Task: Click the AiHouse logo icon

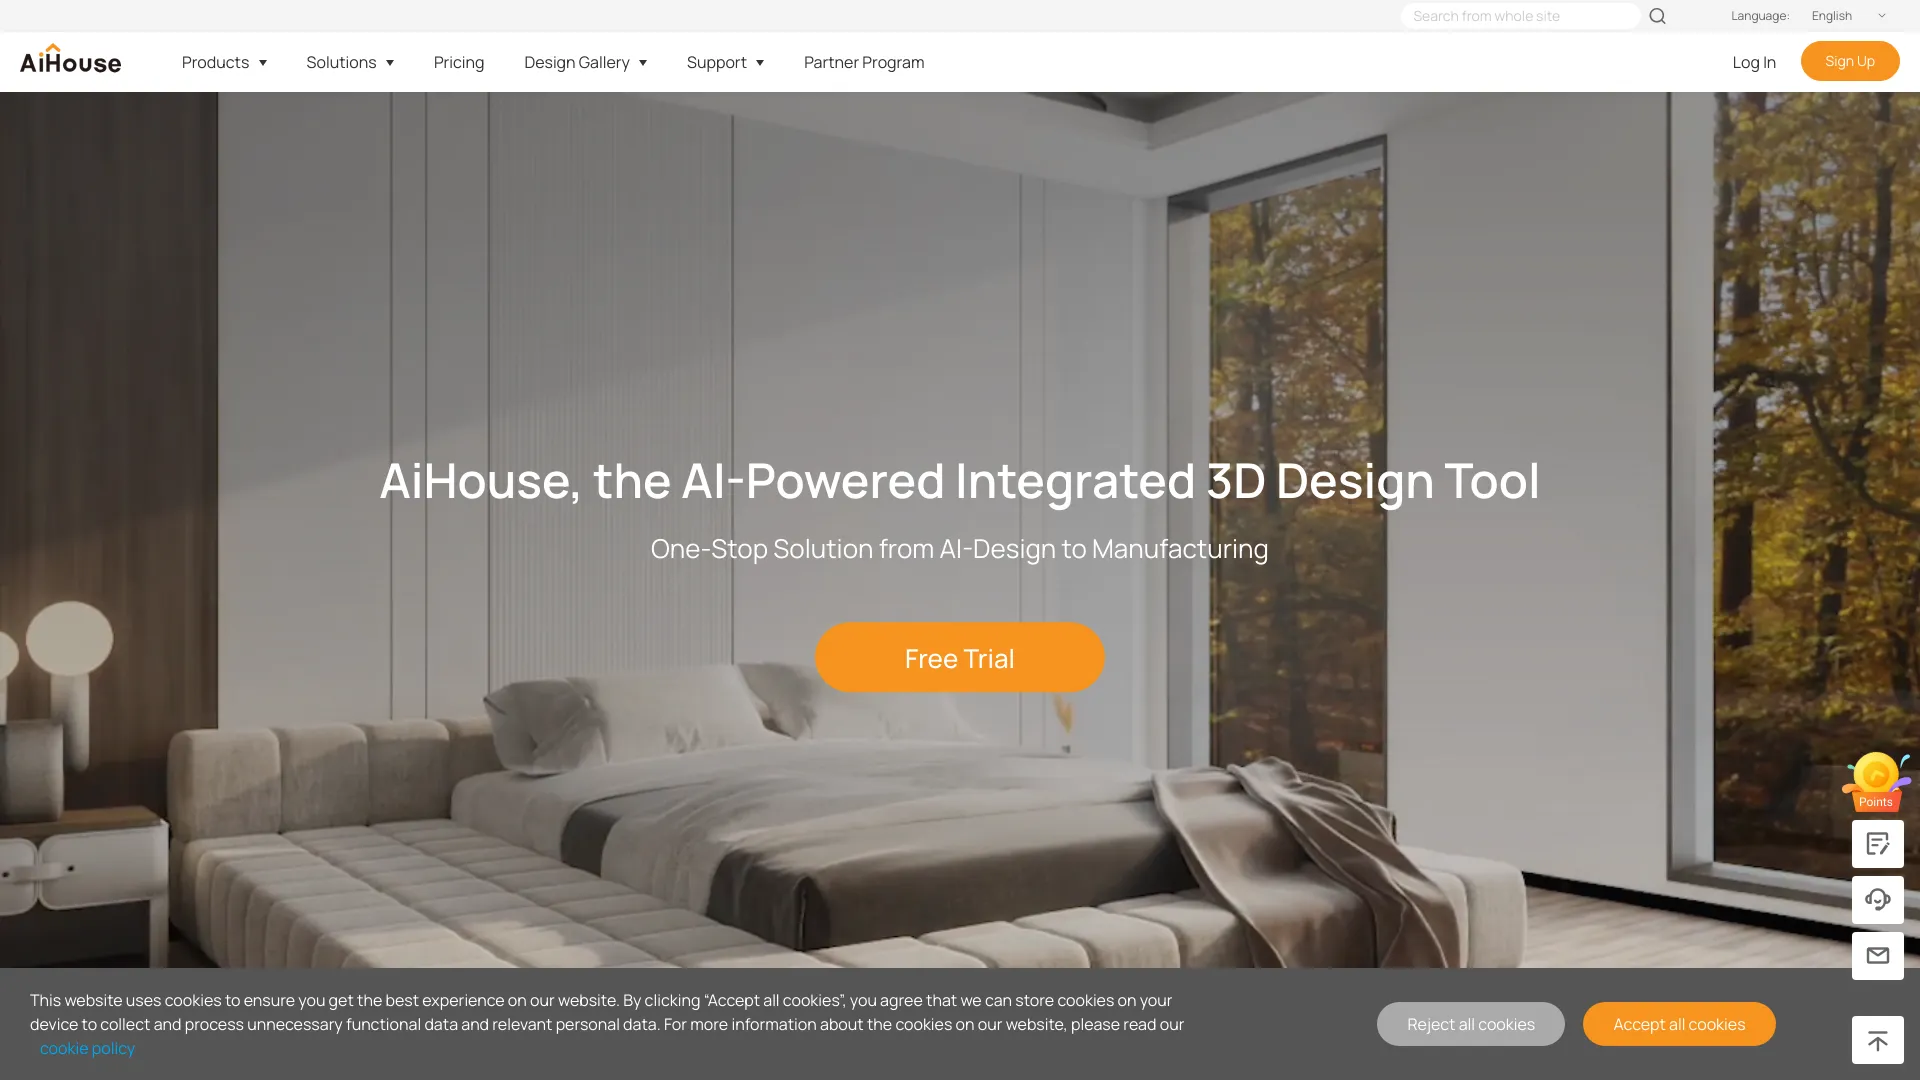Action: coord(70,61)
